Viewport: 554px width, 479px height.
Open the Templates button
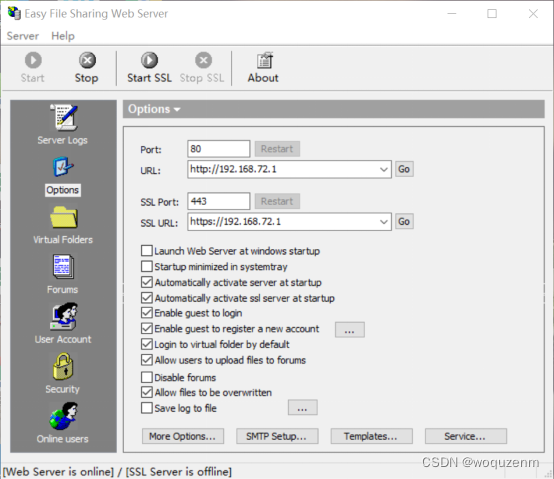371,436
